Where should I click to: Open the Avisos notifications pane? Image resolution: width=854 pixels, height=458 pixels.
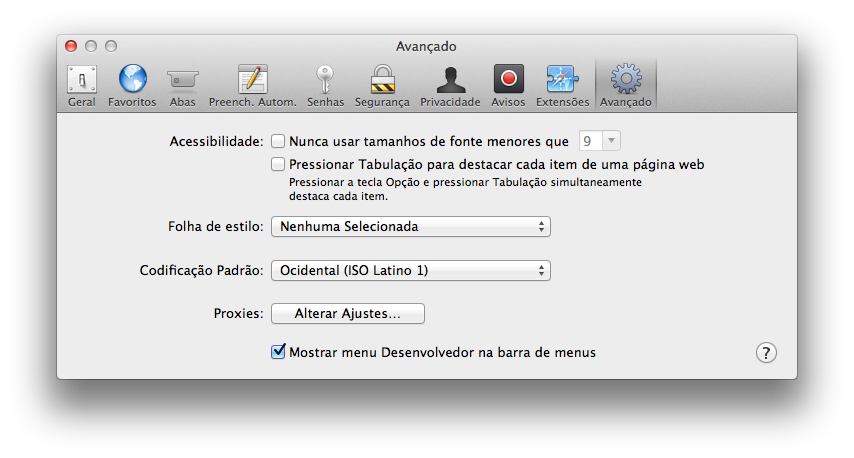tap(508, 86)
